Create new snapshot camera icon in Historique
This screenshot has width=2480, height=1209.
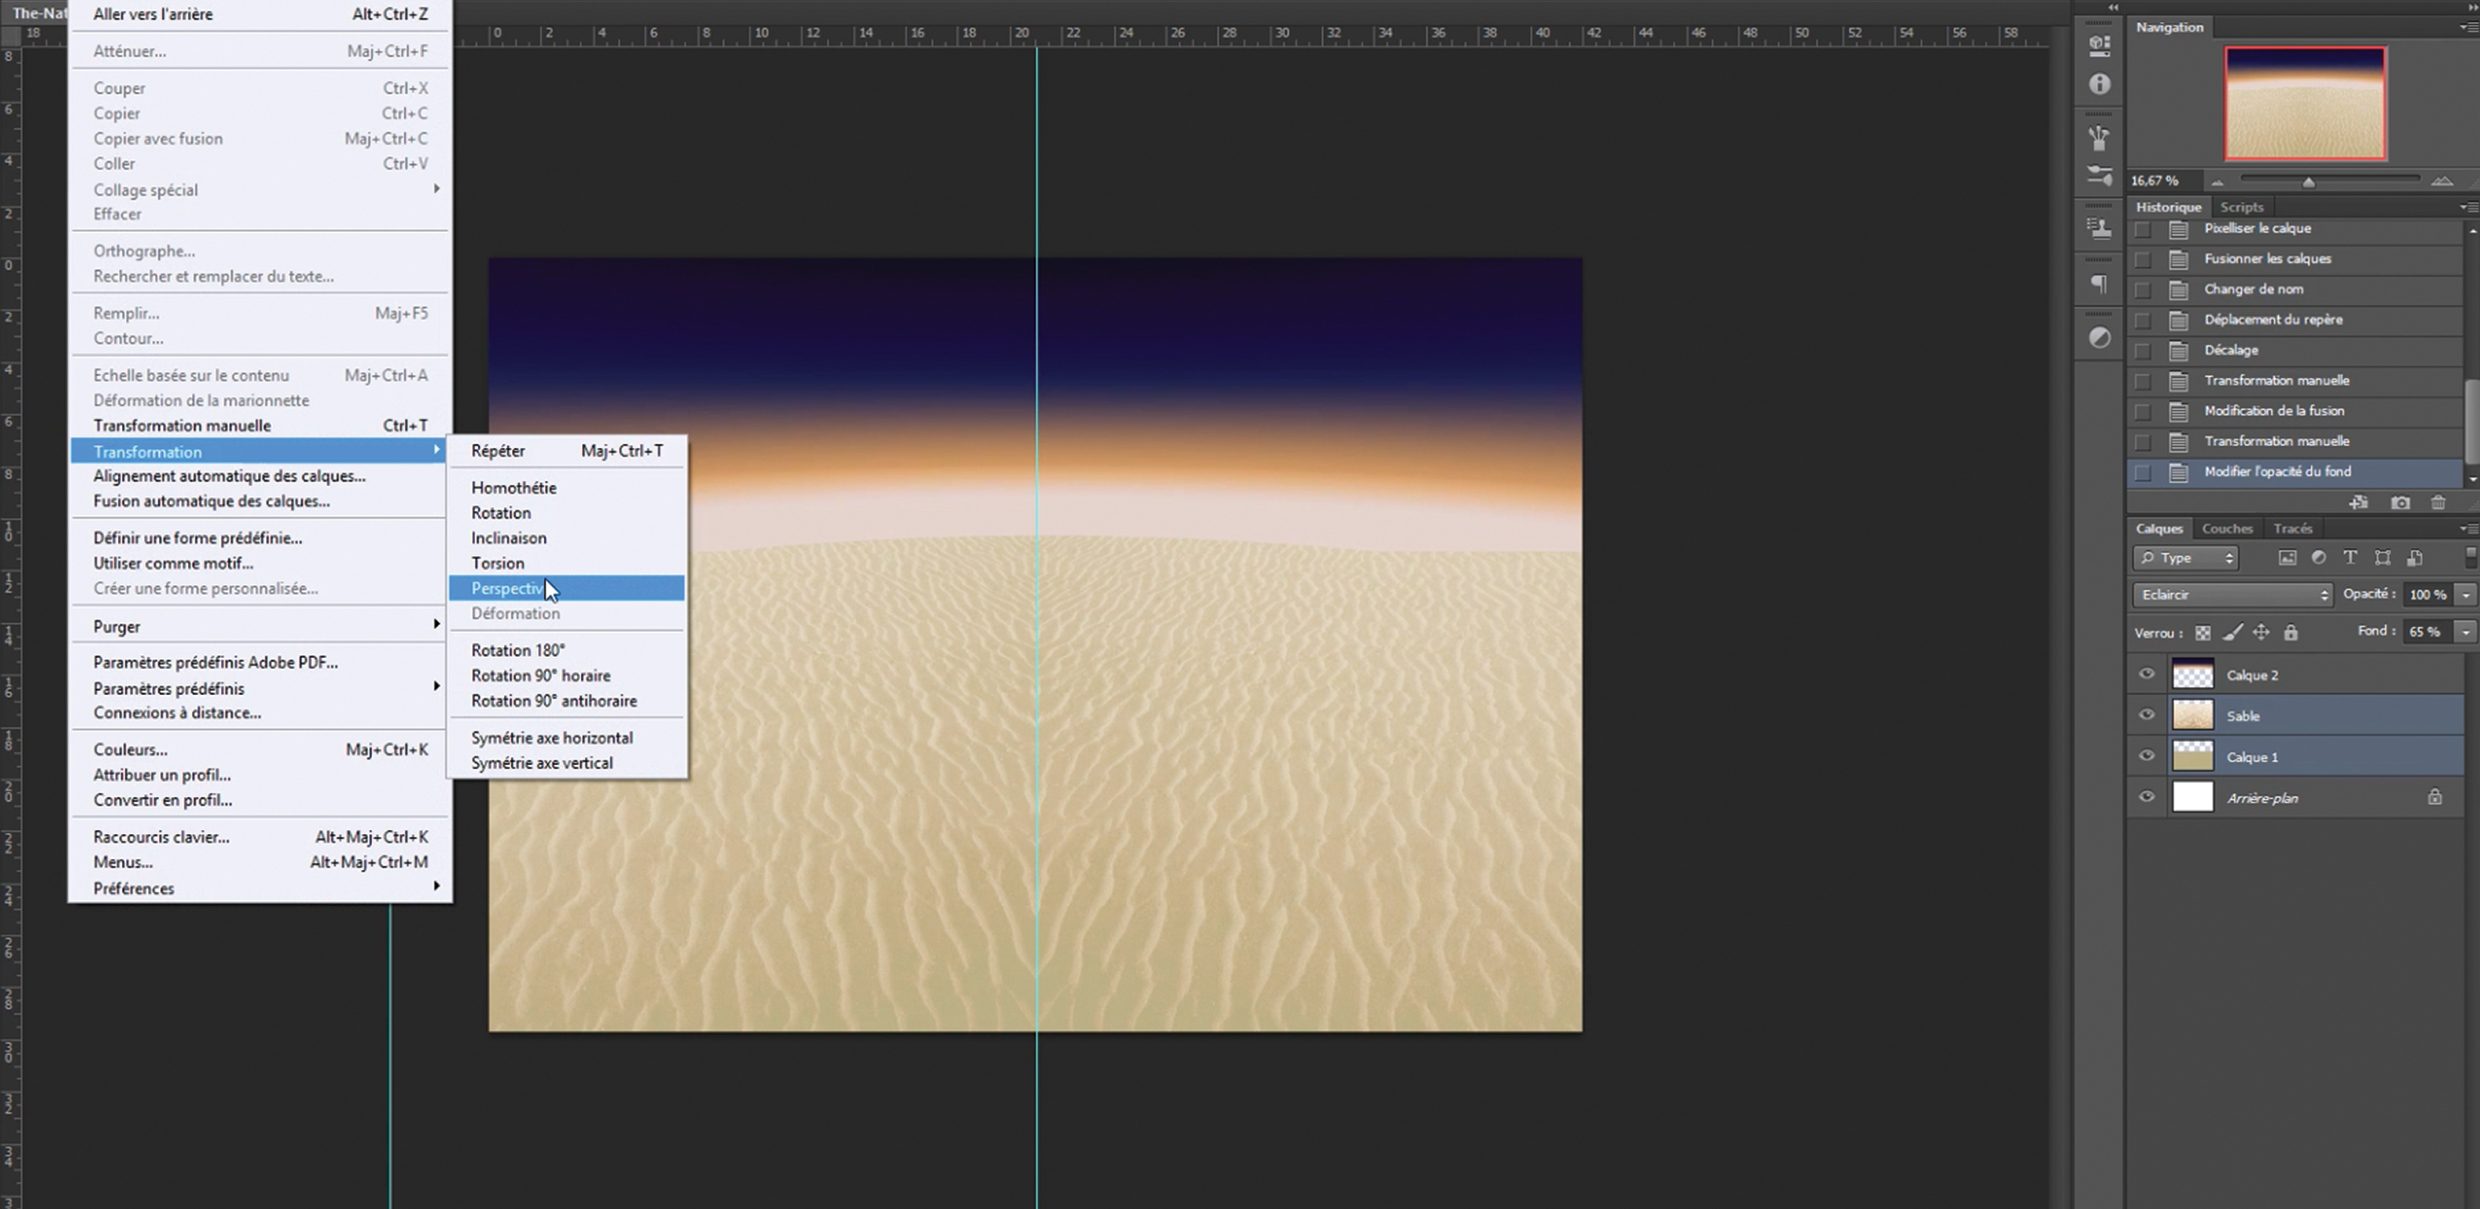coord(2400,502)
